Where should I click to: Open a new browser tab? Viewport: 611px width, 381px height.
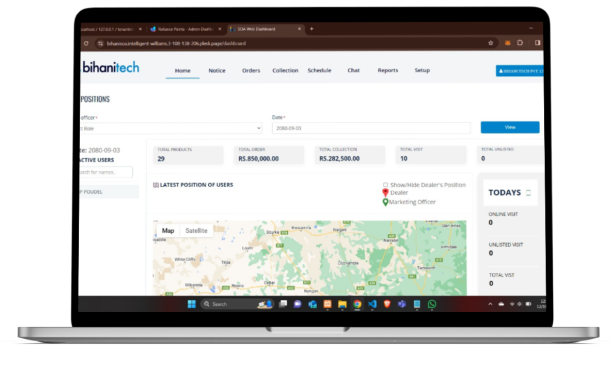click(311, 29)
